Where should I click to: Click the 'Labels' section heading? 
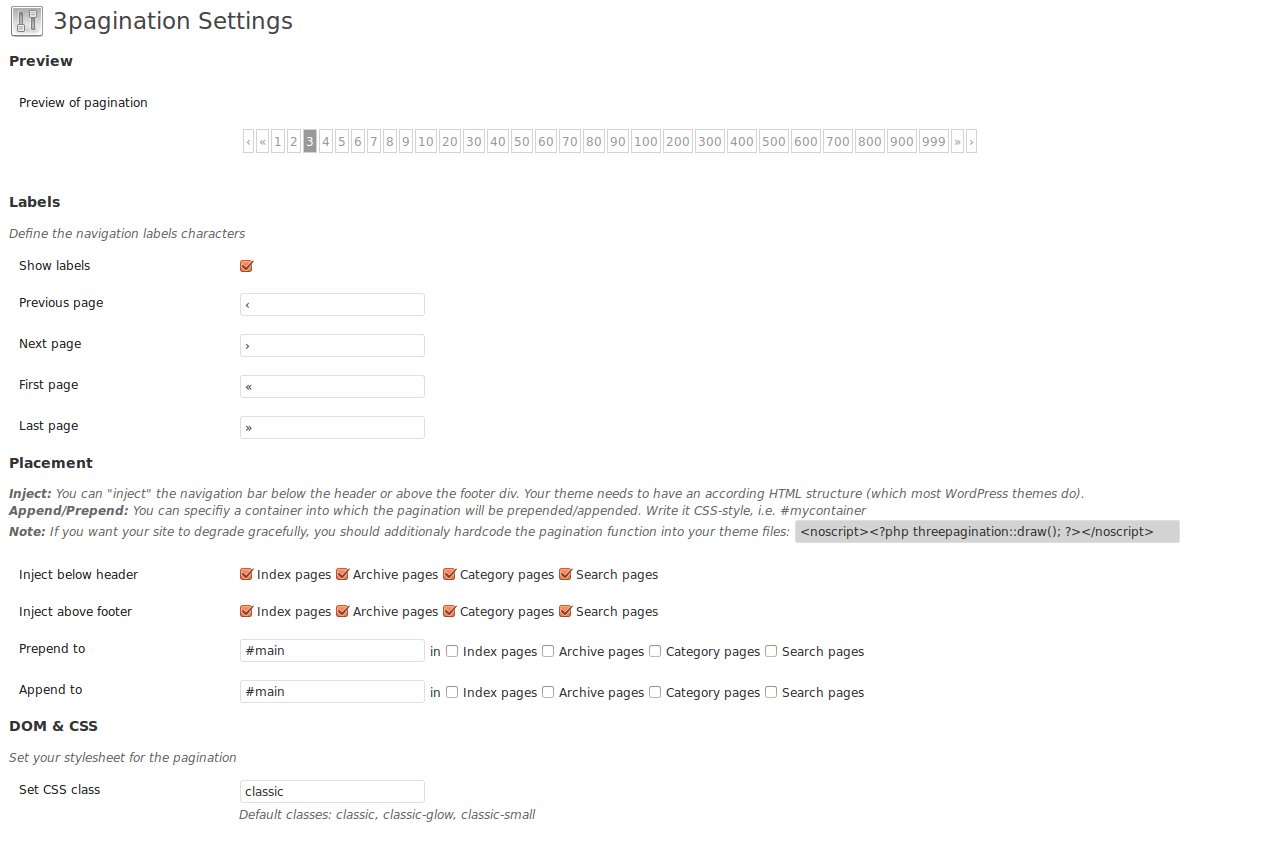pyautogui.click(x=35, y=202)
